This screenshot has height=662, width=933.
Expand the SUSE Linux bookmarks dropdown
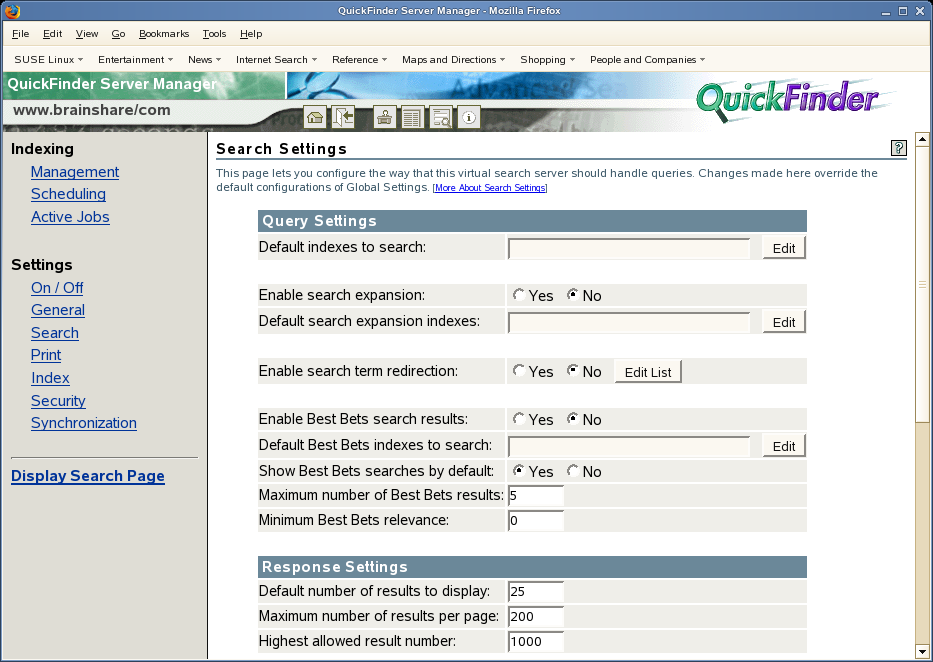pyautogui.click(x=49, y=59)
